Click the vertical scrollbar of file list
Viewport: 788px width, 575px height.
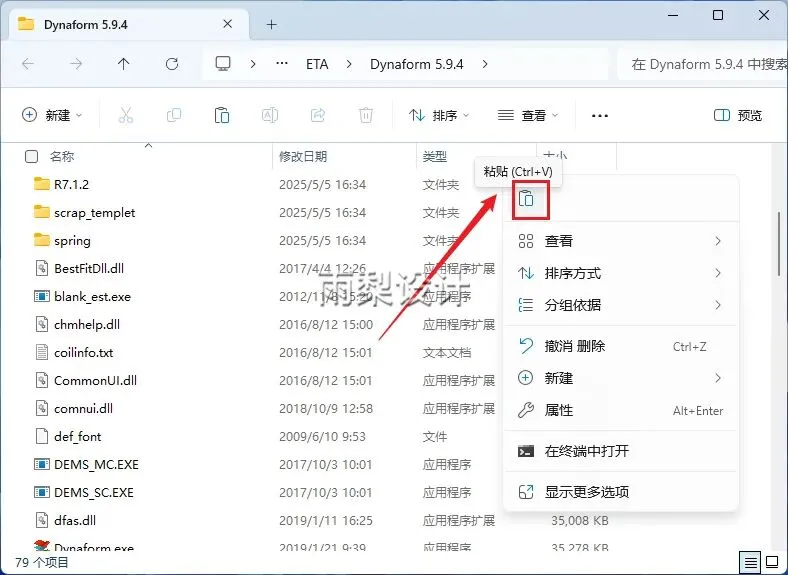point(779,244)
